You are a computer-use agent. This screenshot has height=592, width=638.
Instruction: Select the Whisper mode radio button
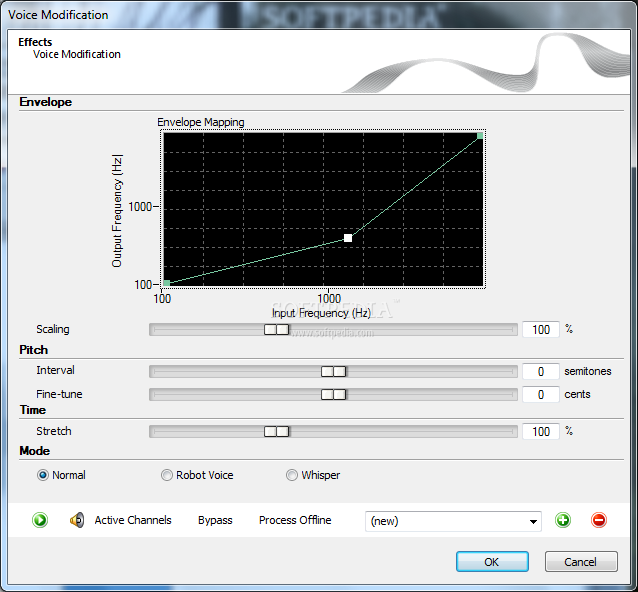click(292, 475)
